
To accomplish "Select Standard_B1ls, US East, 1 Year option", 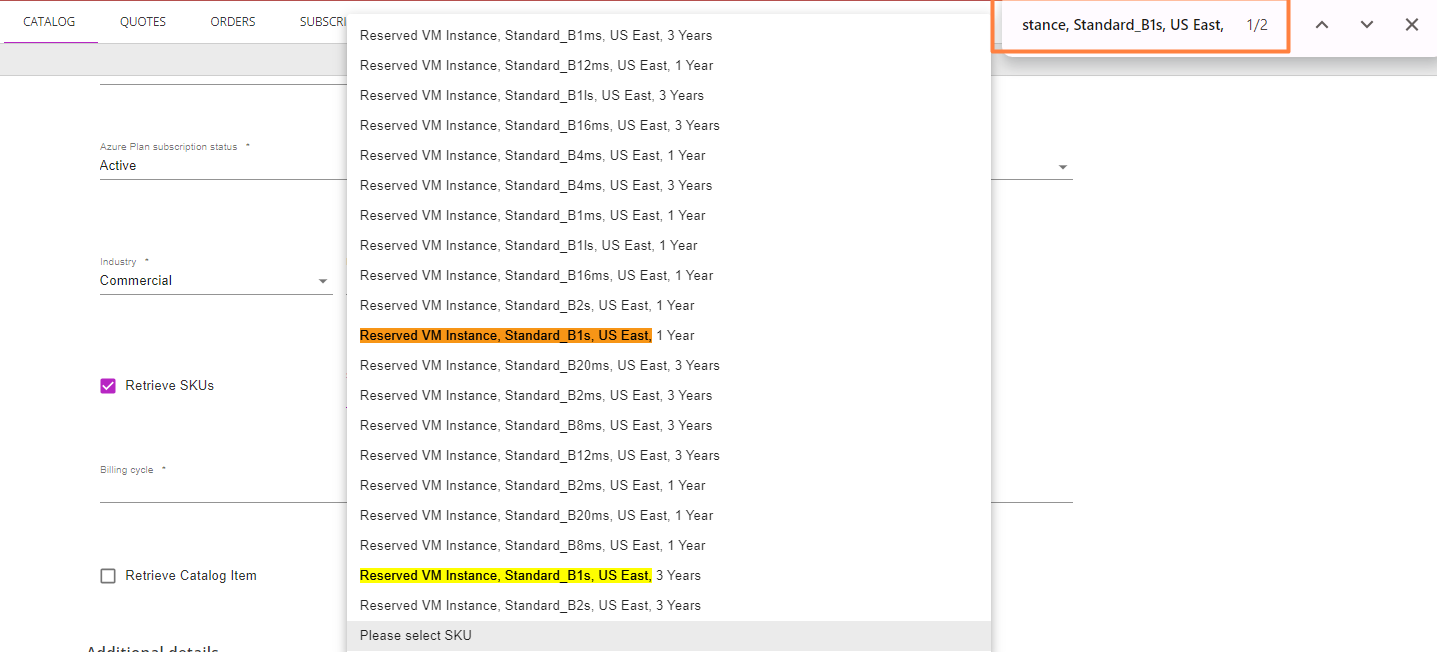I will click(x=669, y=246).
